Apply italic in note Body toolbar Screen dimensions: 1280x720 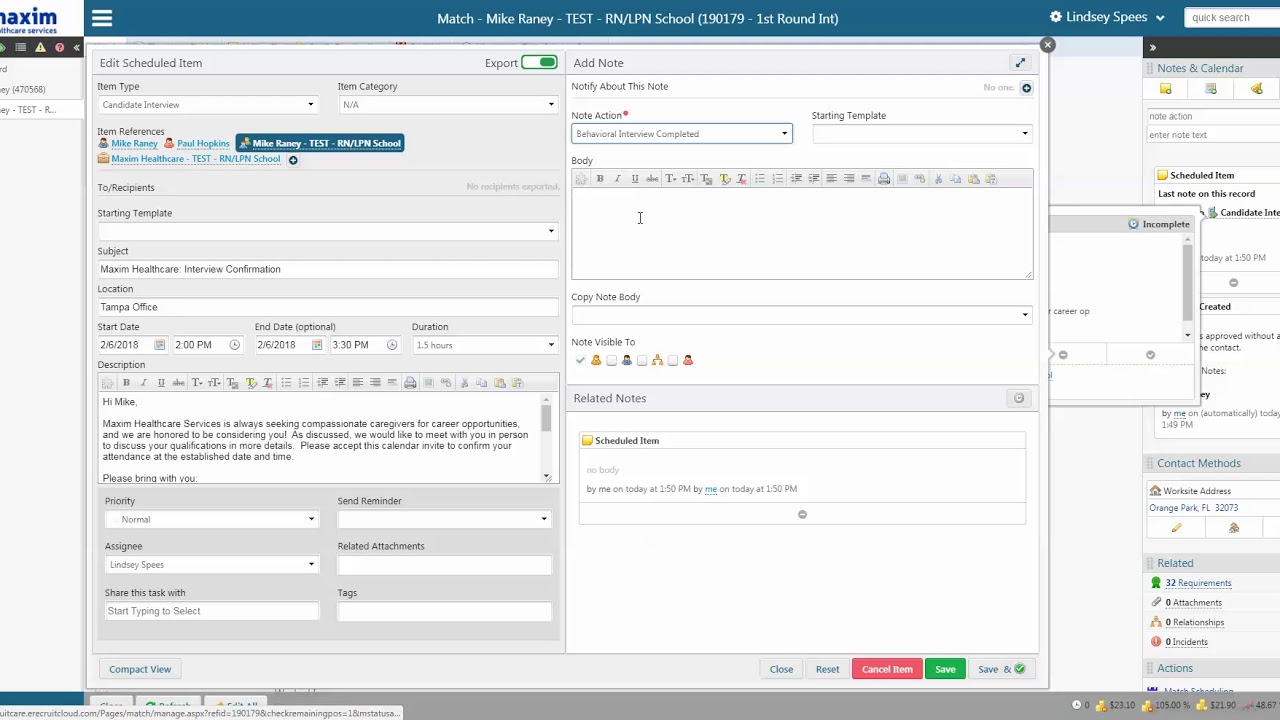pyautogui.click(x=617, y=179)
